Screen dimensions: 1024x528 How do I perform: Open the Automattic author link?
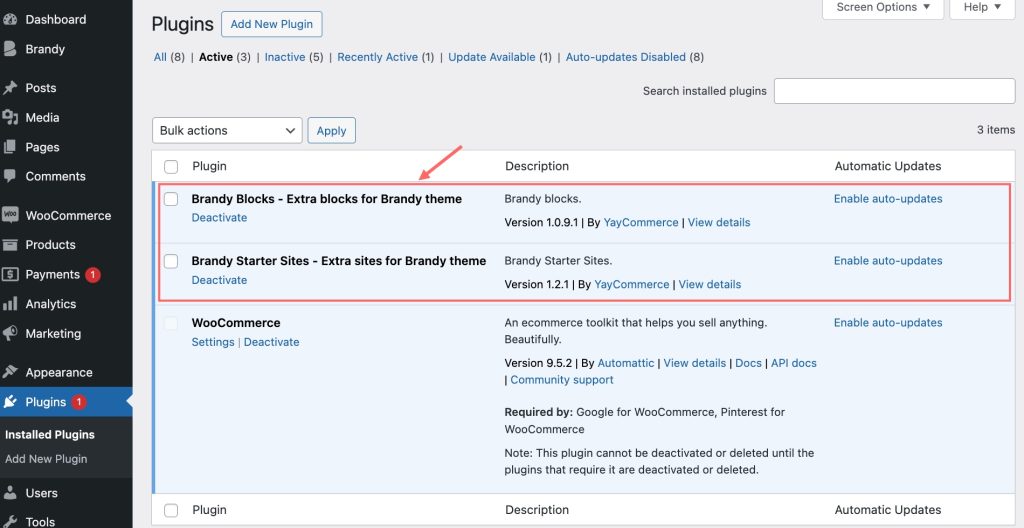[x=626, y=363]
